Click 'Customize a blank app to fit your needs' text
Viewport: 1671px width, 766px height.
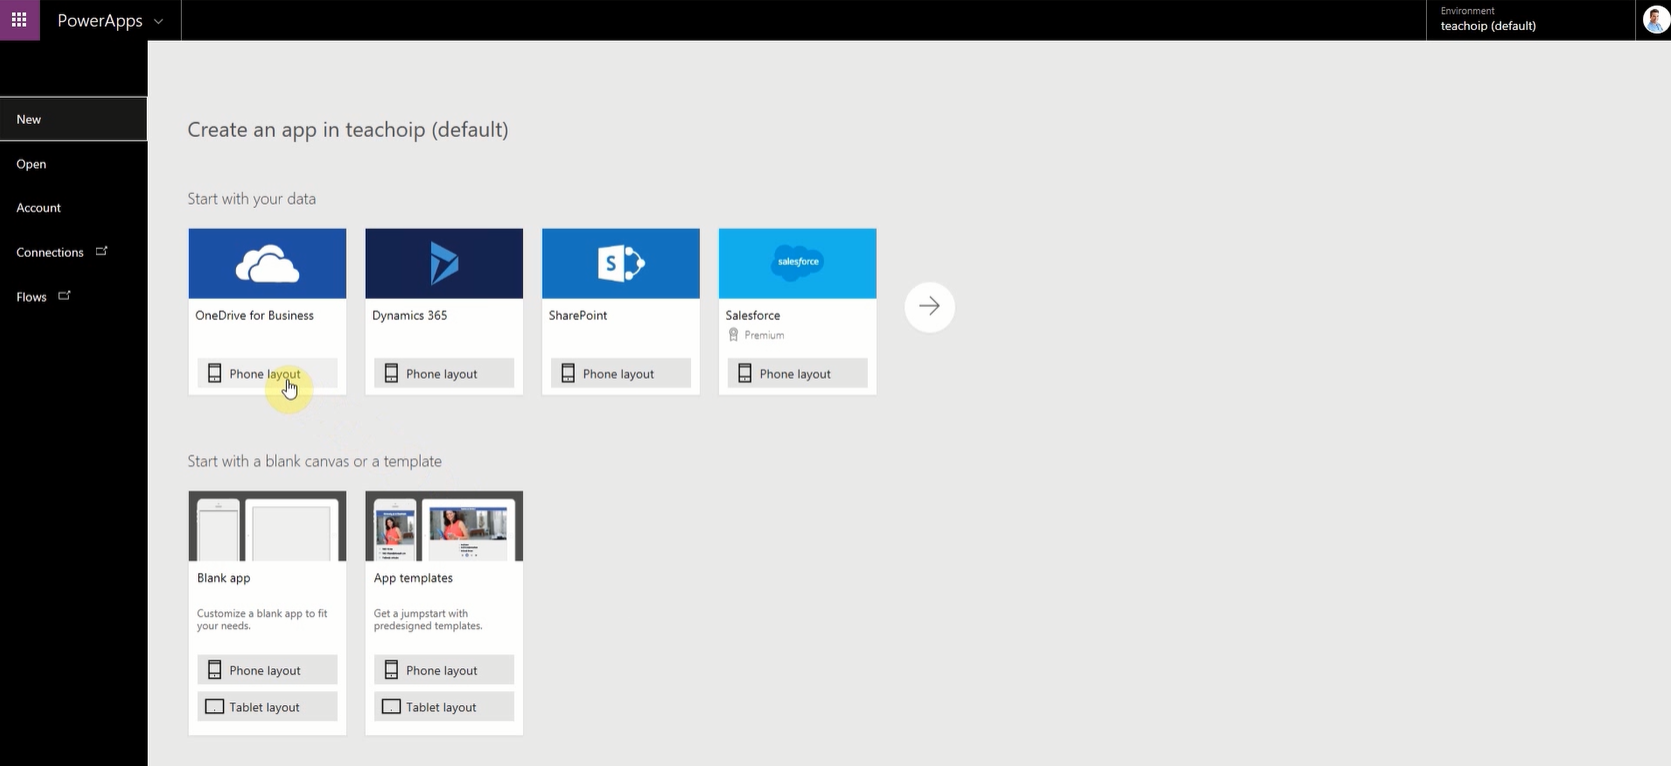point(262,620)
